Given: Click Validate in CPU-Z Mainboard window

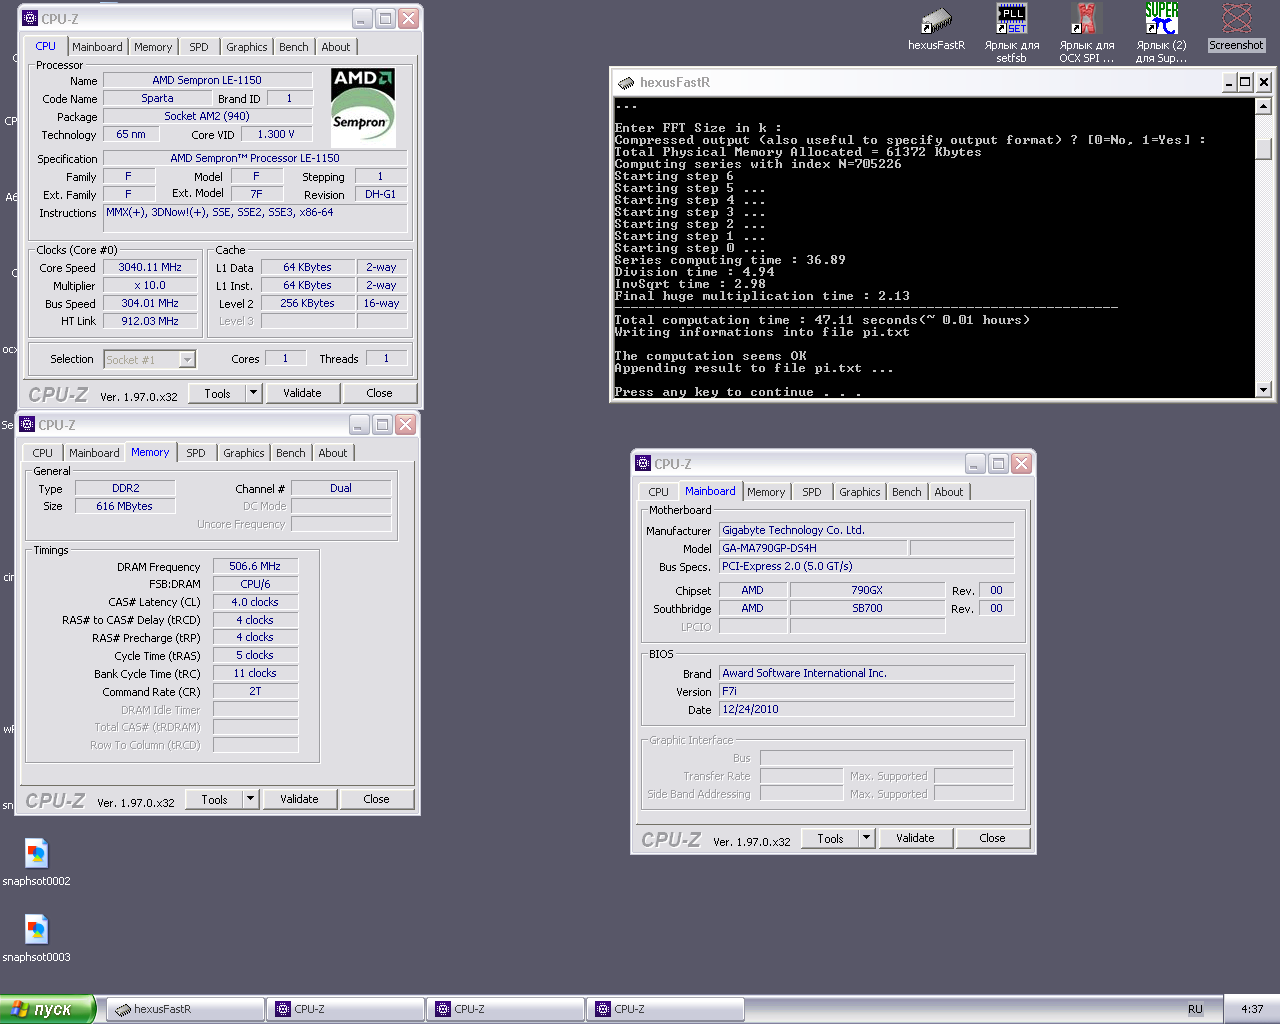Looking at the screenshot, I should click(915, 838).
